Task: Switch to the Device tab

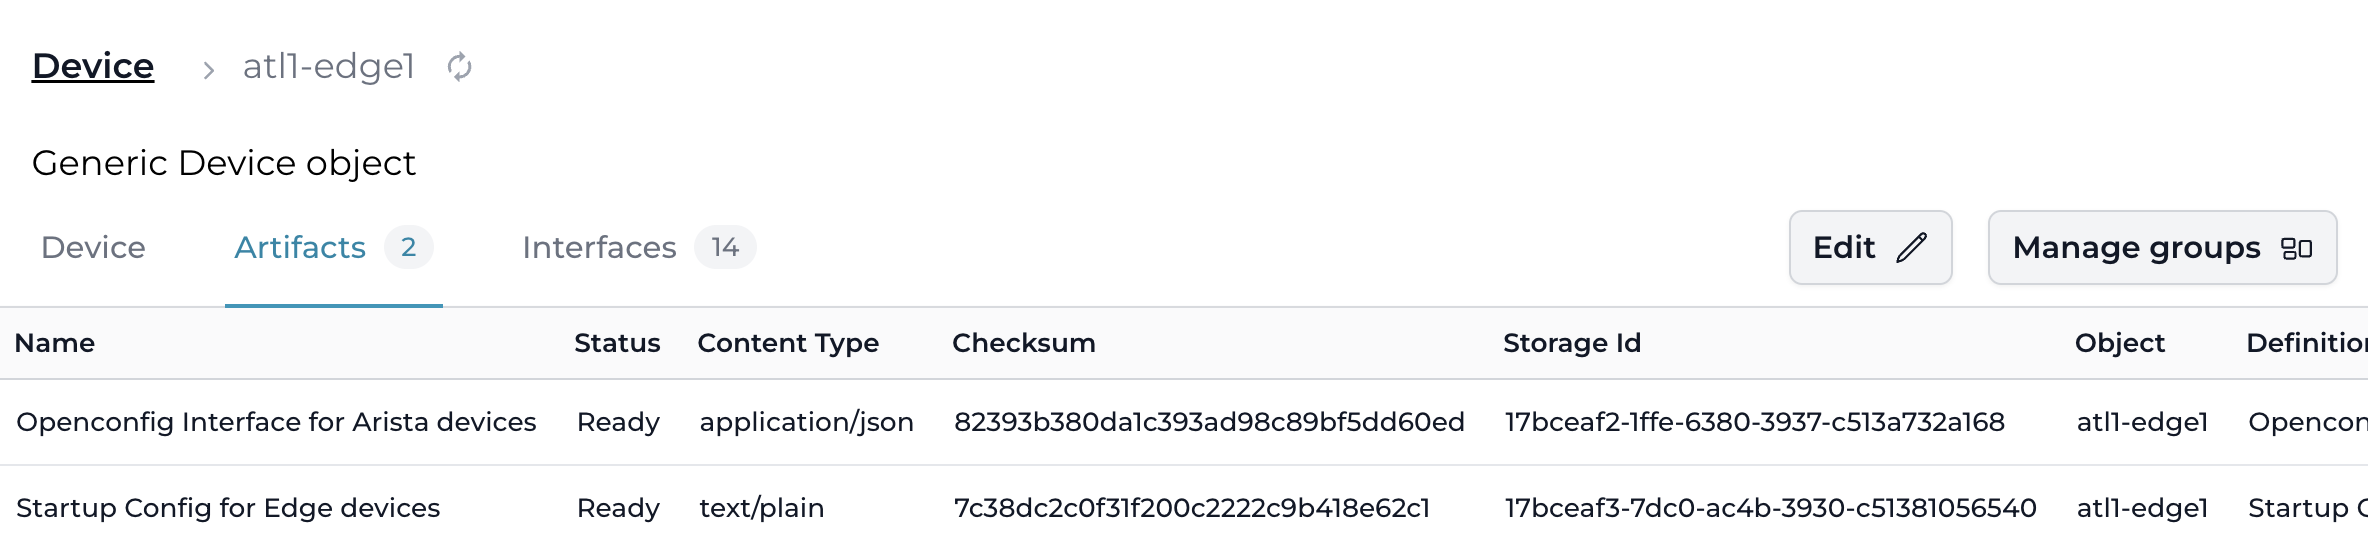Action: point(93,247)
